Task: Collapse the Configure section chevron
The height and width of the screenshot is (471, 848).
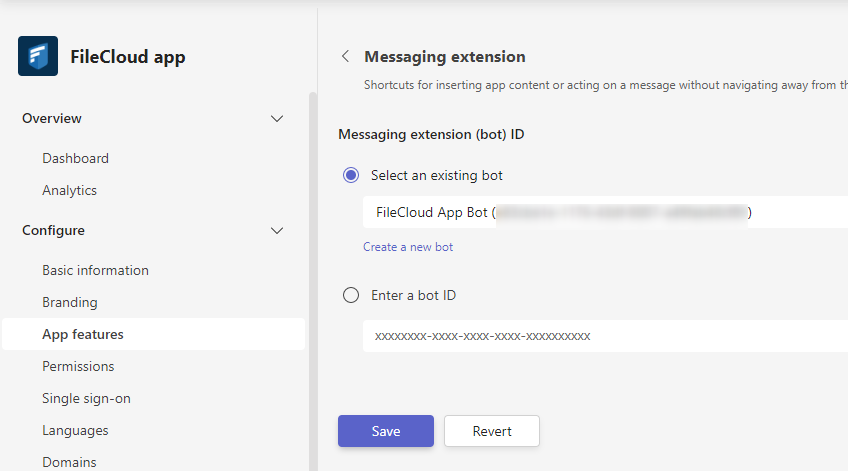Action: pyautogui.click(x=277, y=230)
